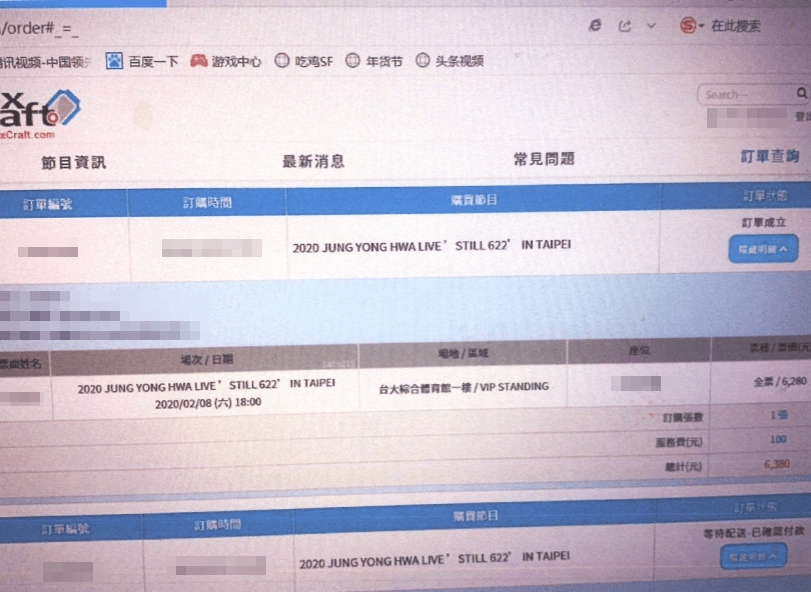
Task: Click the IE compatibility mode icon
Action: 595,25
